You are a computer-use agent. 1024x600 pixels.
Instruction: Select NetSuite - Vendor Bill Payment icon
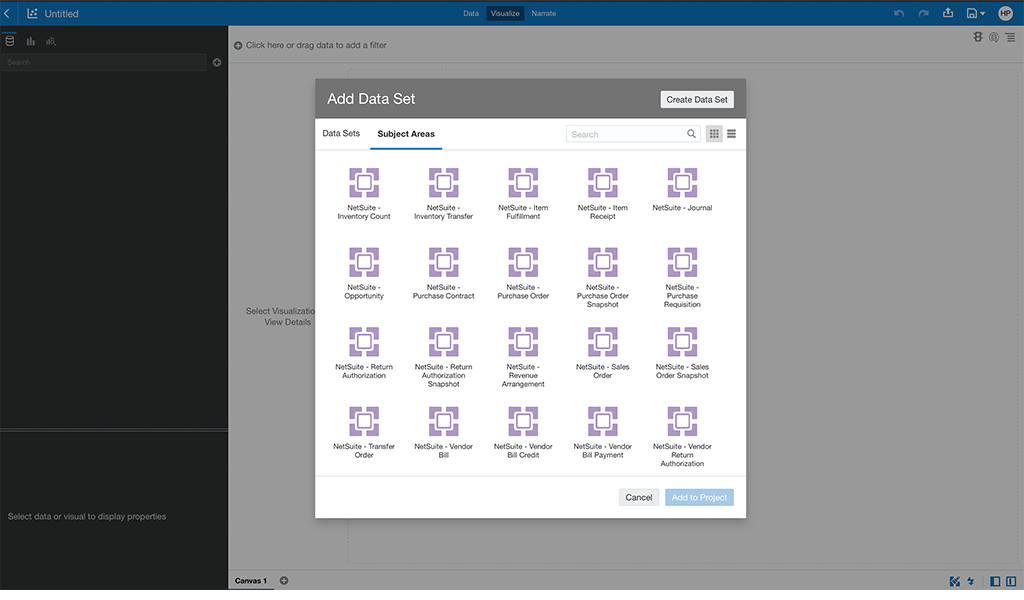(x=603, y=421)
